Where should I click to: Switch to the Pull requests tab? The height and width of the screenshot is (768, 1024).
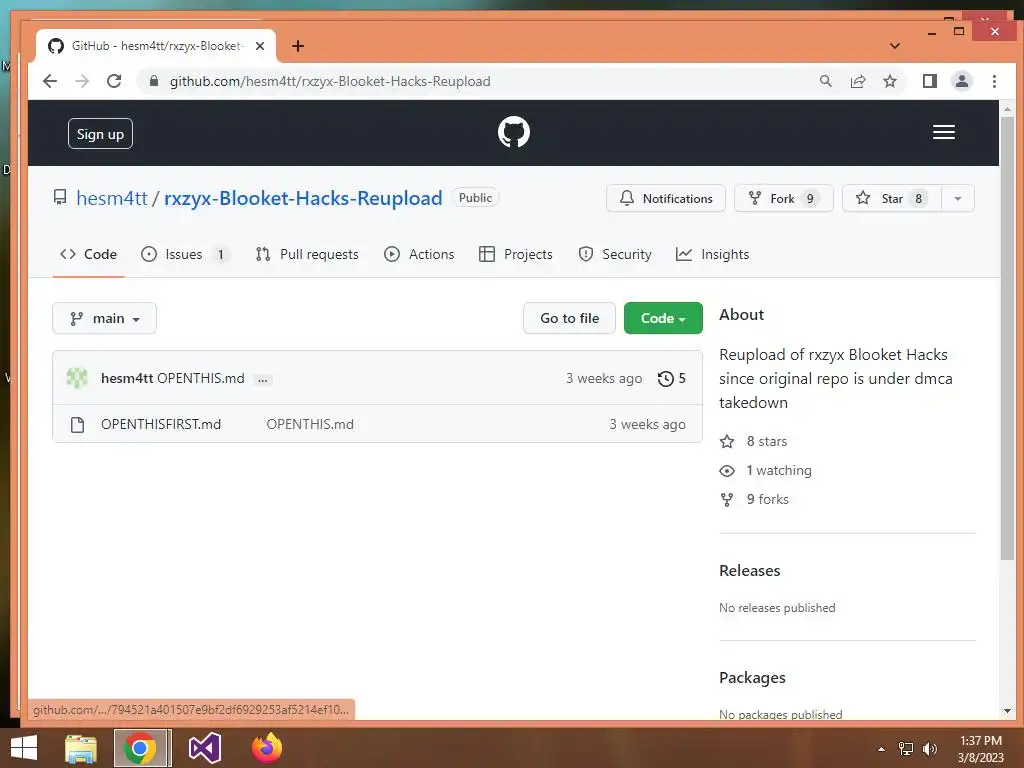point(307,254)
